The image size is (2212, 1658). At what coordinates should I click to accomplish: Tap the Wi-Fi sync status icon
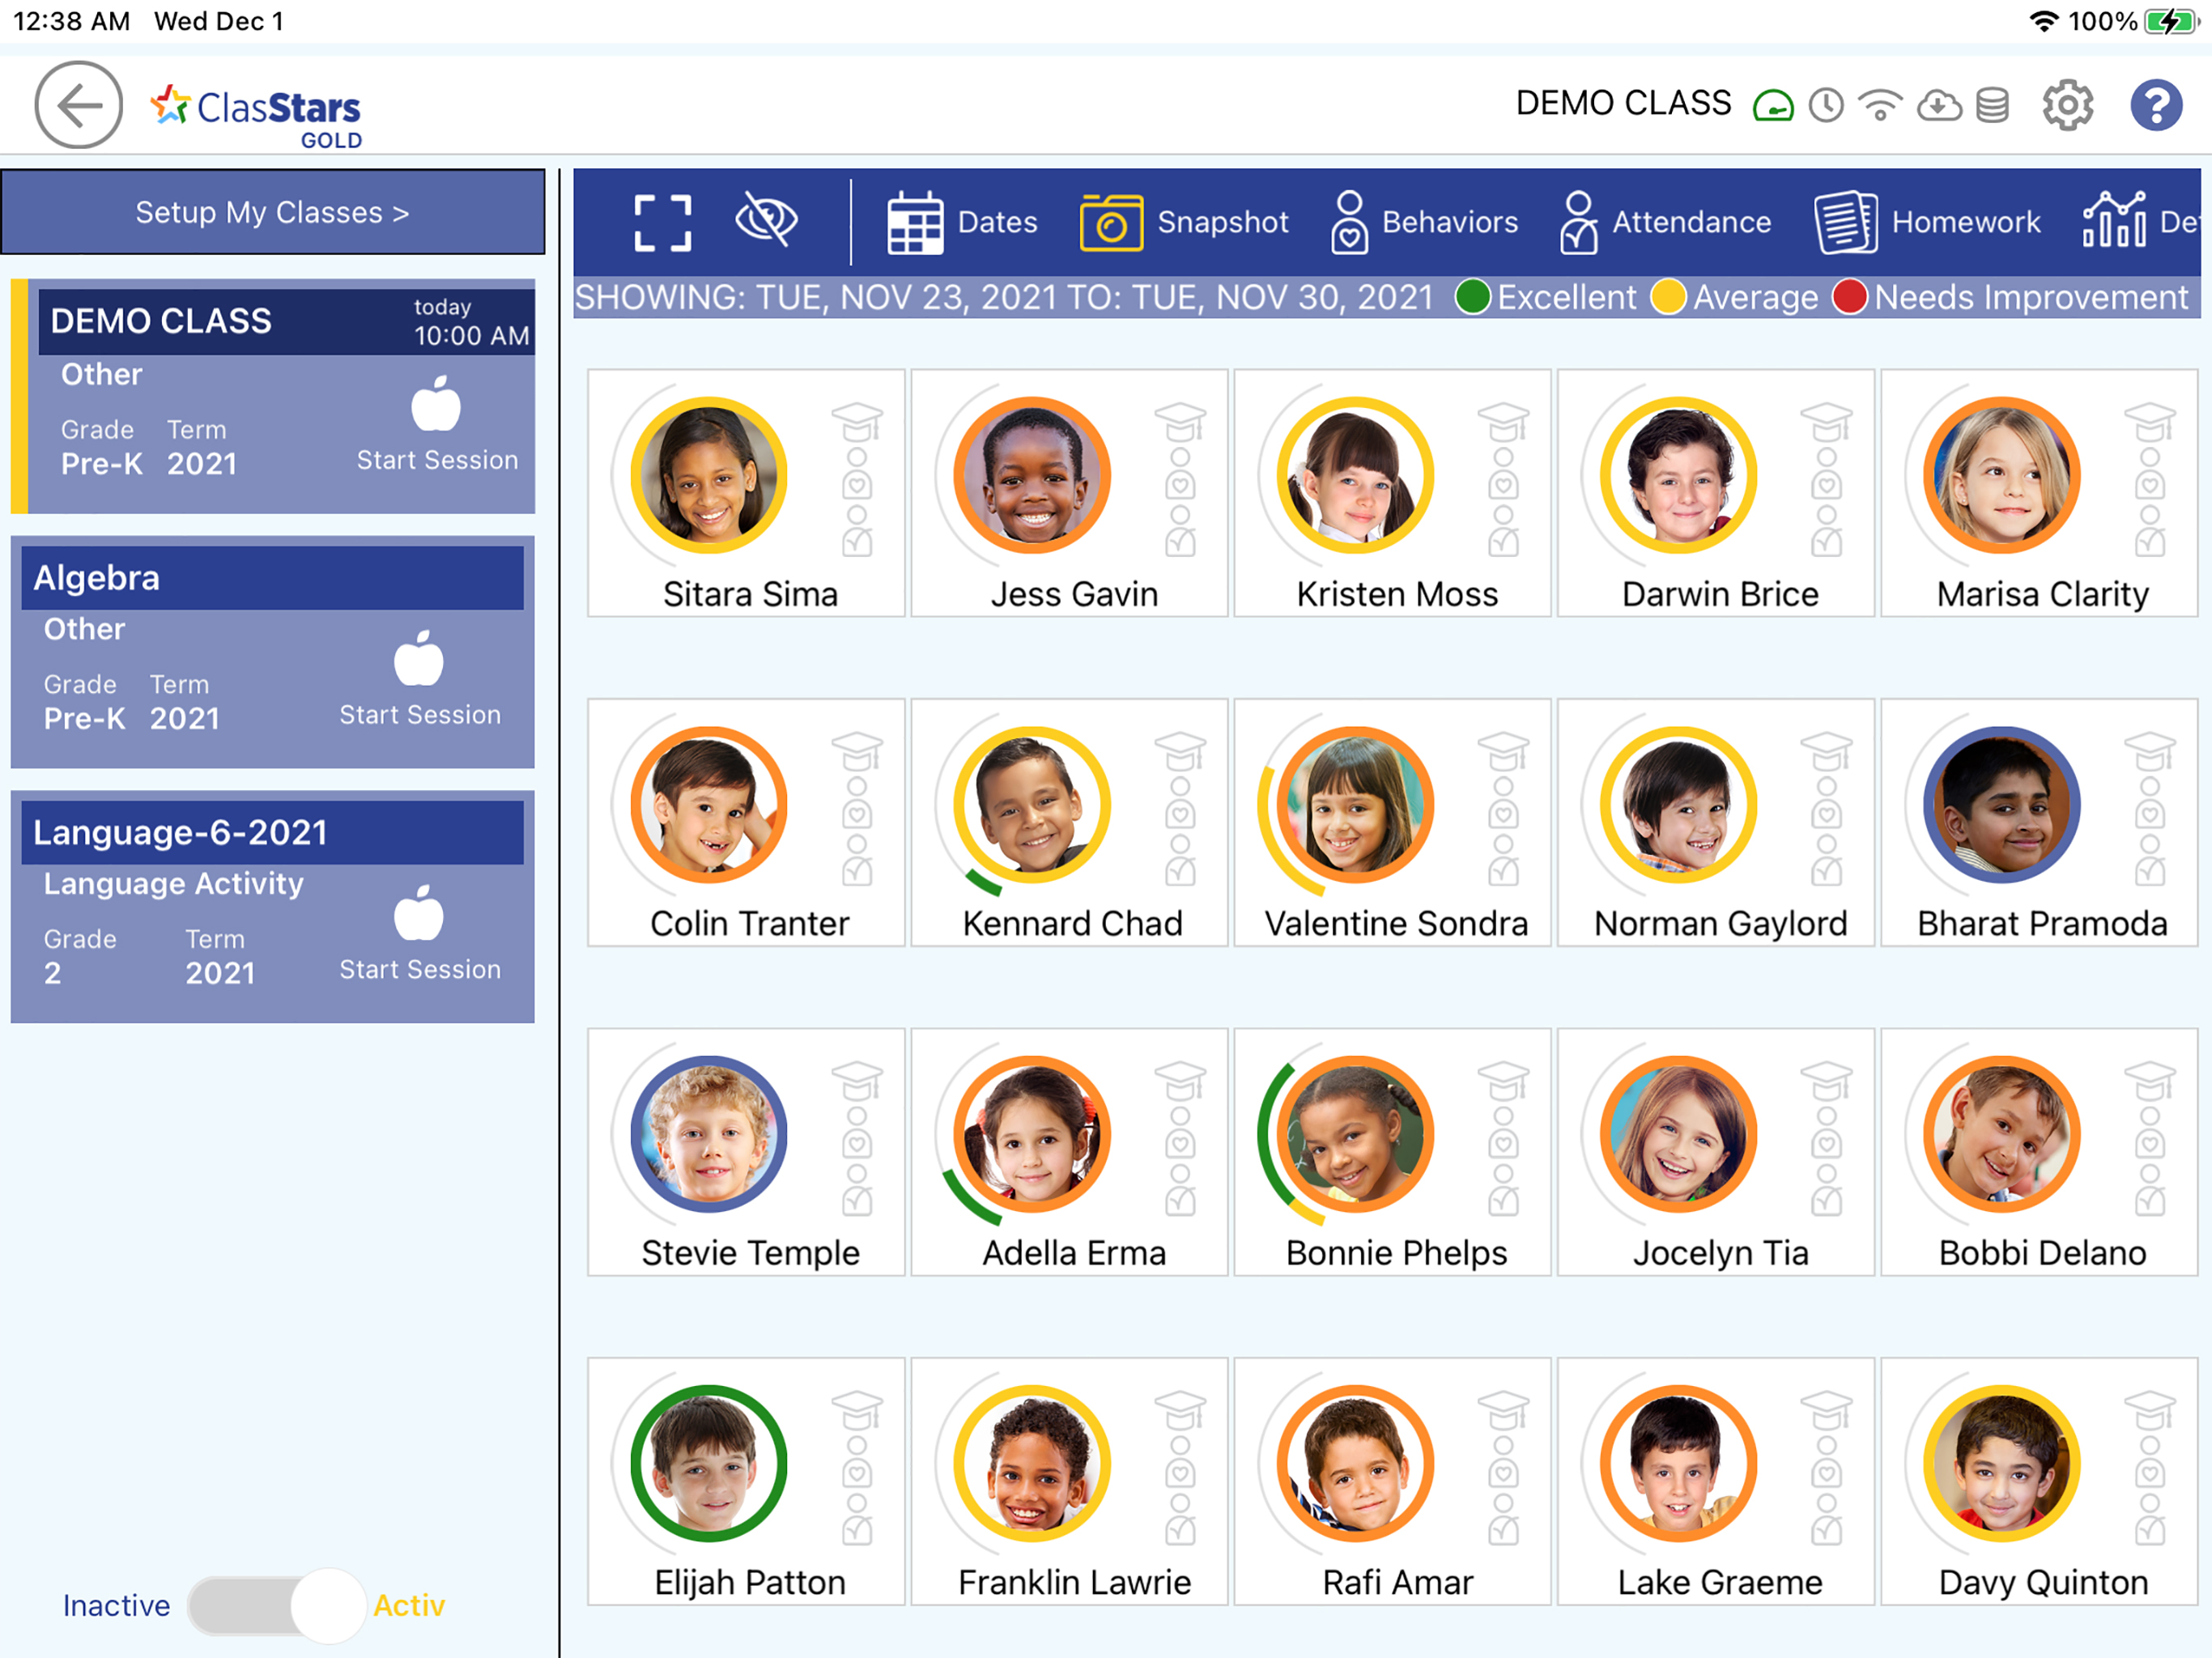1880,105
